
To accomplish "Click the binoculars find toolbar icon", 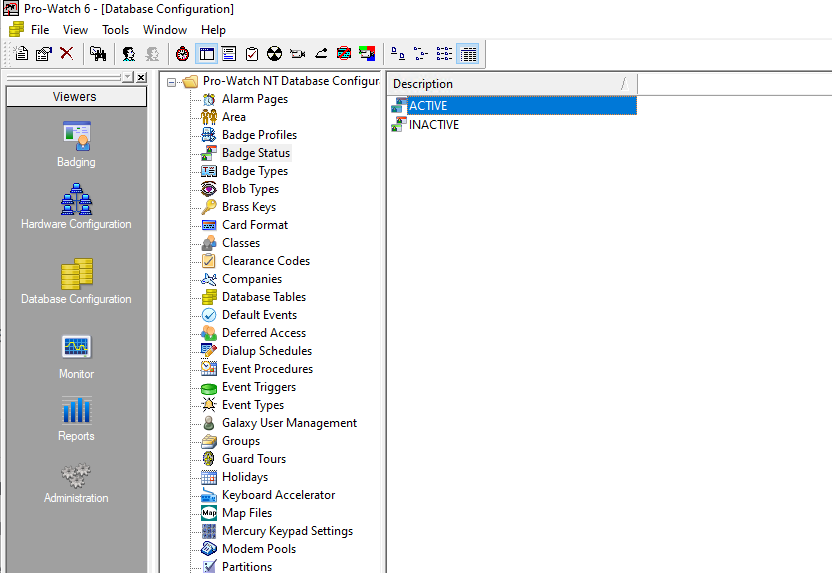I will pyautogui.click(x=97, y=54).
